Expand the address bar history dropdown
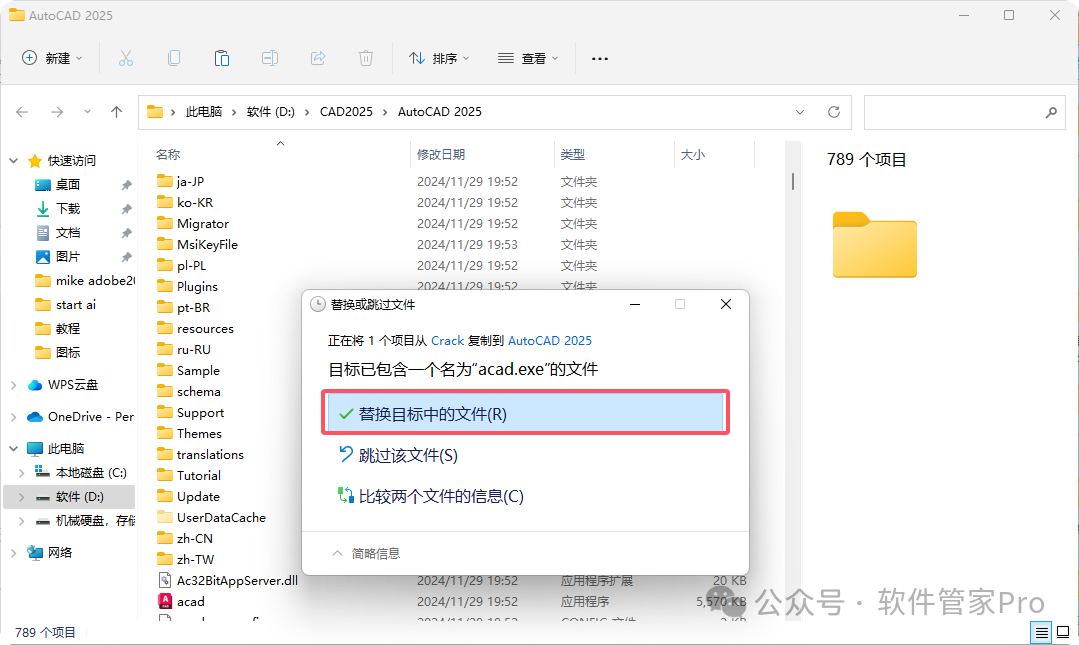Viewport: 1079px width, 645px height. pos(800,112)
